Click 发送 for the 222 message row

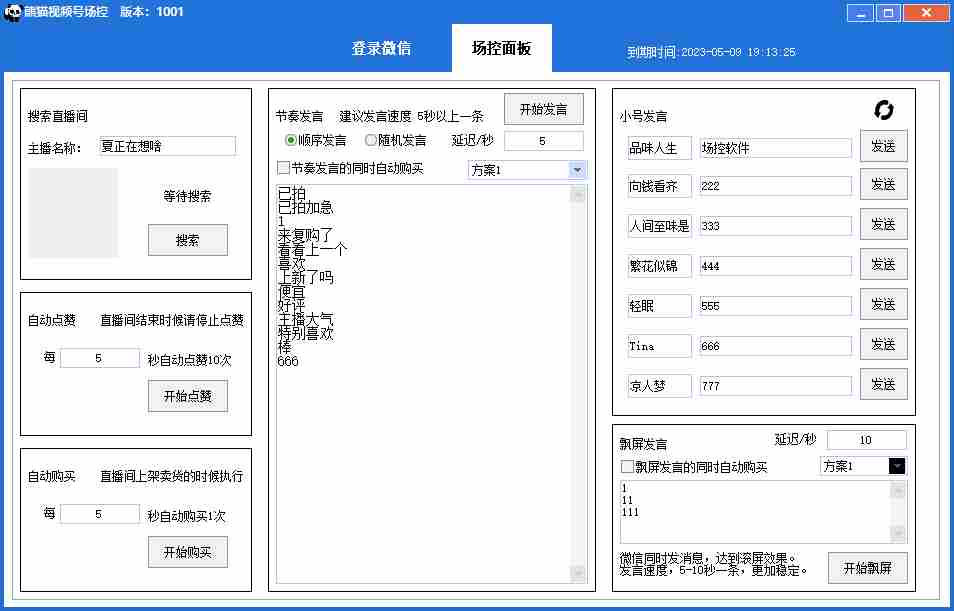pos(883,184)
